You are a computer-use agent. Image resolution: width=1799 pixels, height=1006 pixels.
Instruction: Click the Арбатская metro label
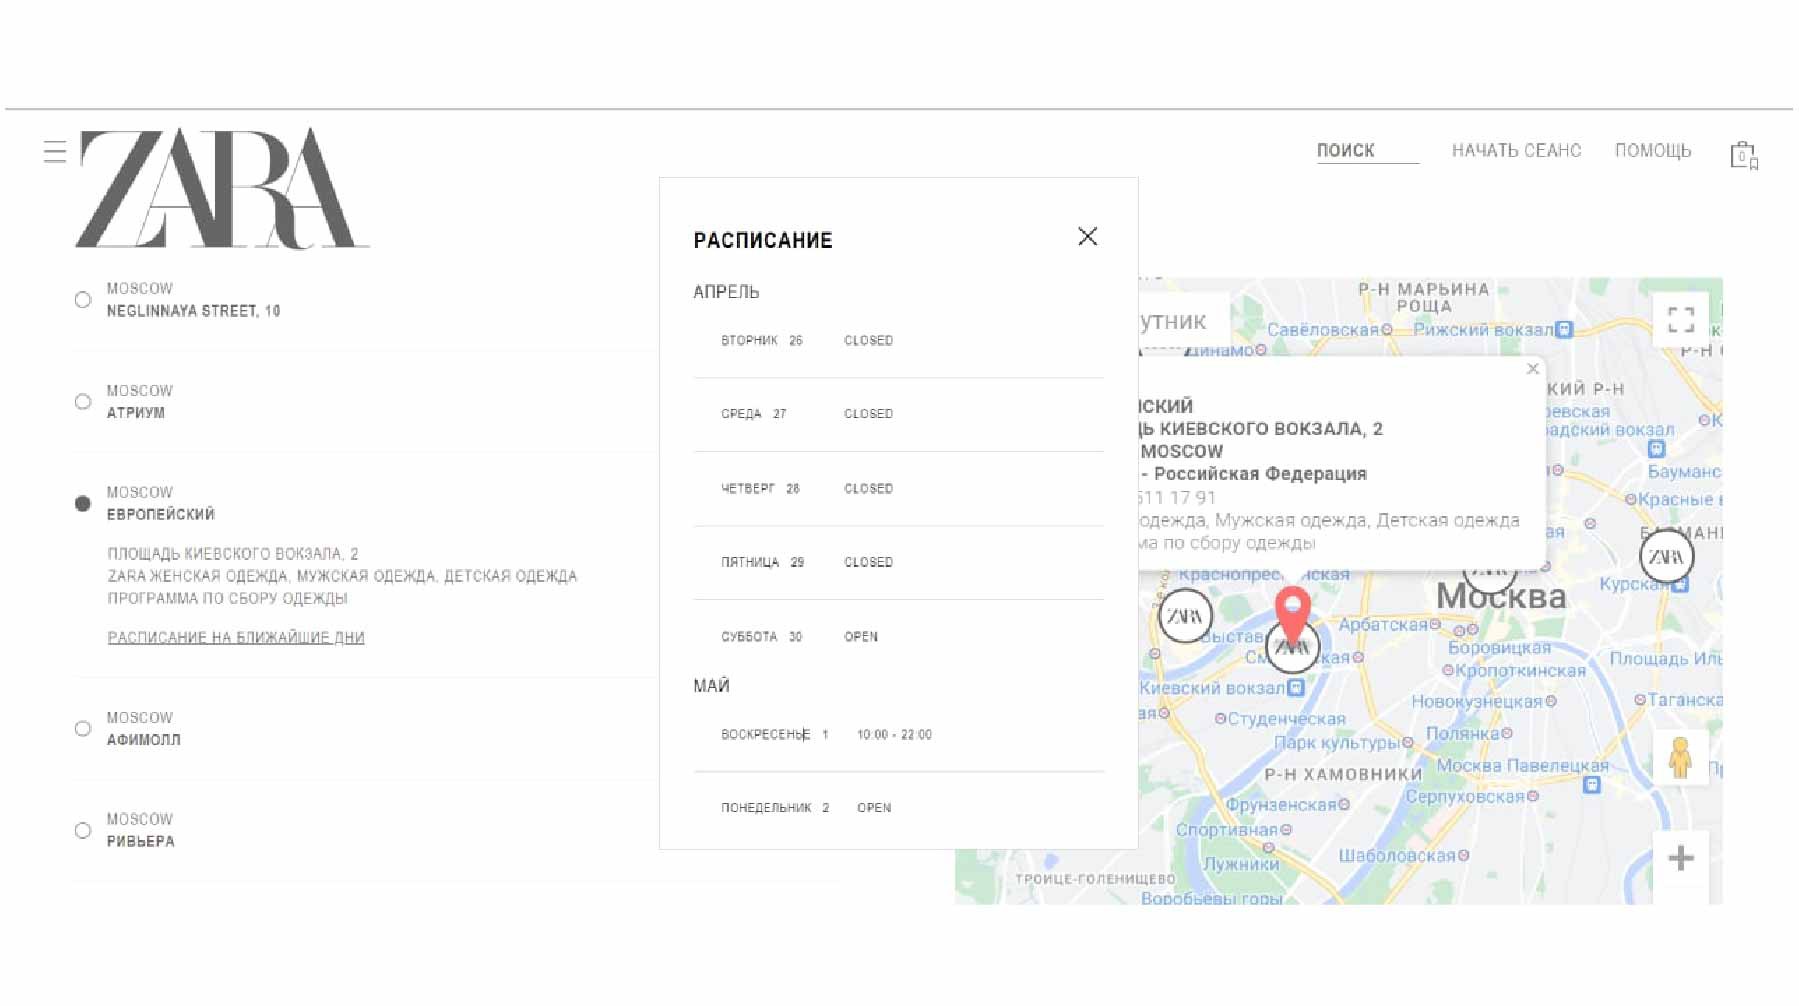tap(1383, 625)
